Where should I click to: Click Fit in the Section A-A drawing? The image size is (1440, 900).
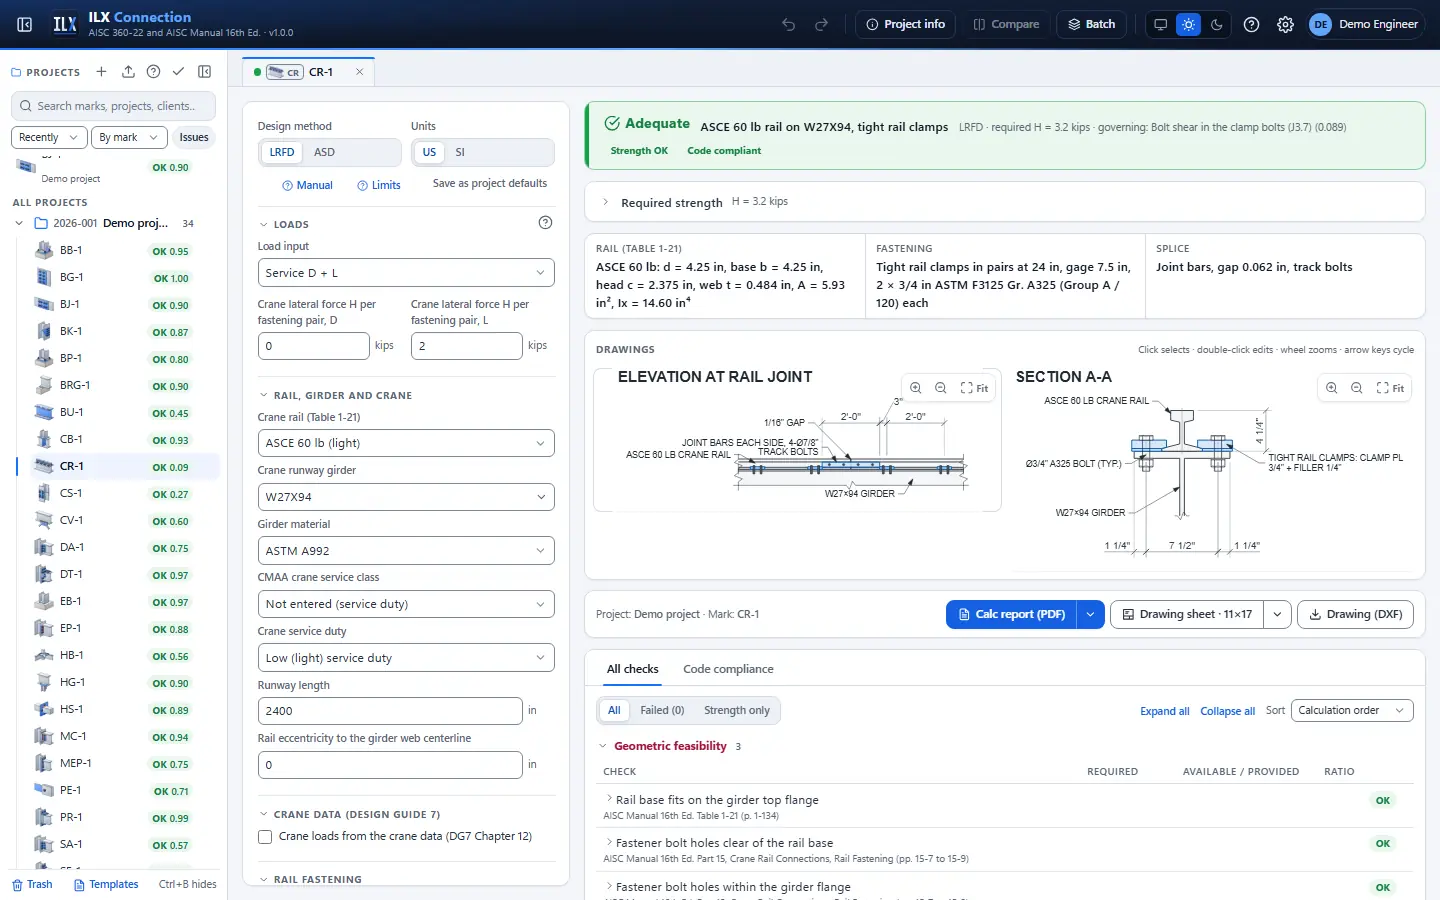tap(1390, 388)
